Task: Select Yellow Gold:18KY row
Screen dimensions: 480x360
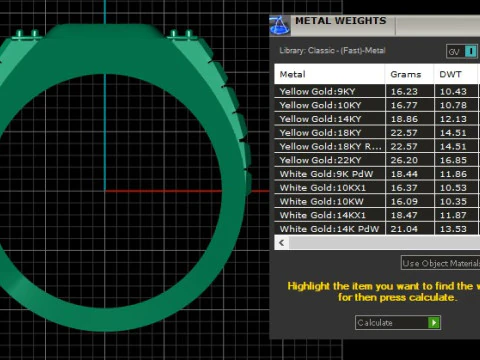Action: tap(377, 132)
